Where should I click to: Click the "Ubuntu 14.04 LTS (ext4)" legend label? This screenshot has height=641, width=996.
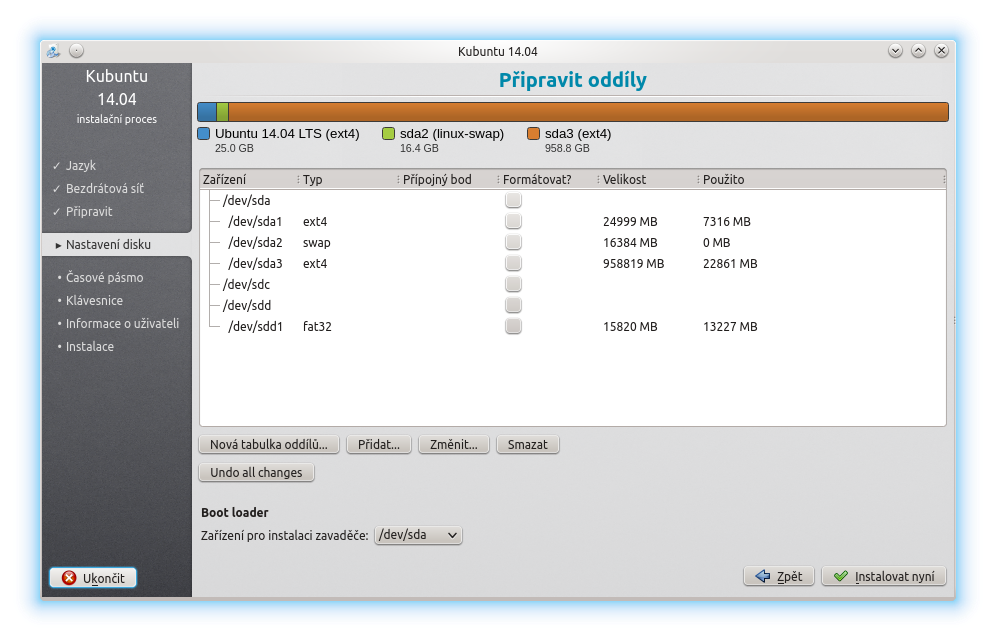coord(287,133)
